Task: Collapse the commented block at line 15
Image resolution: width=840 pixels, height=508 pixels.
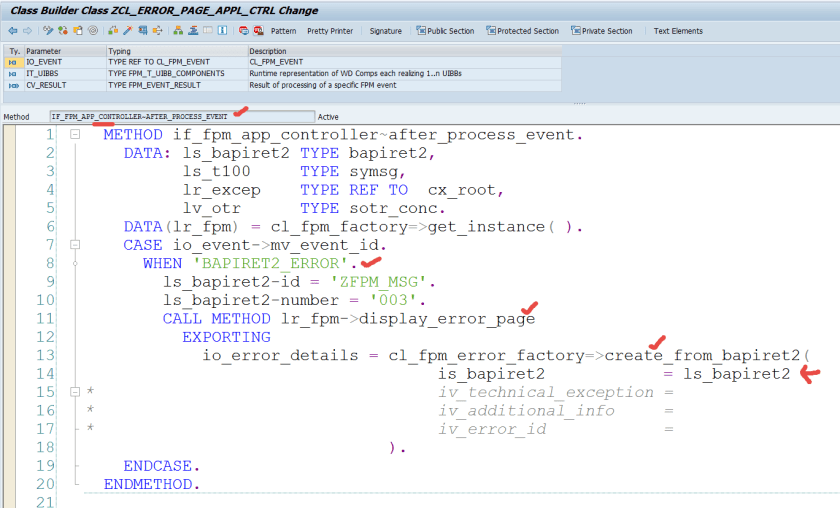Action: (x=75, y=392)
